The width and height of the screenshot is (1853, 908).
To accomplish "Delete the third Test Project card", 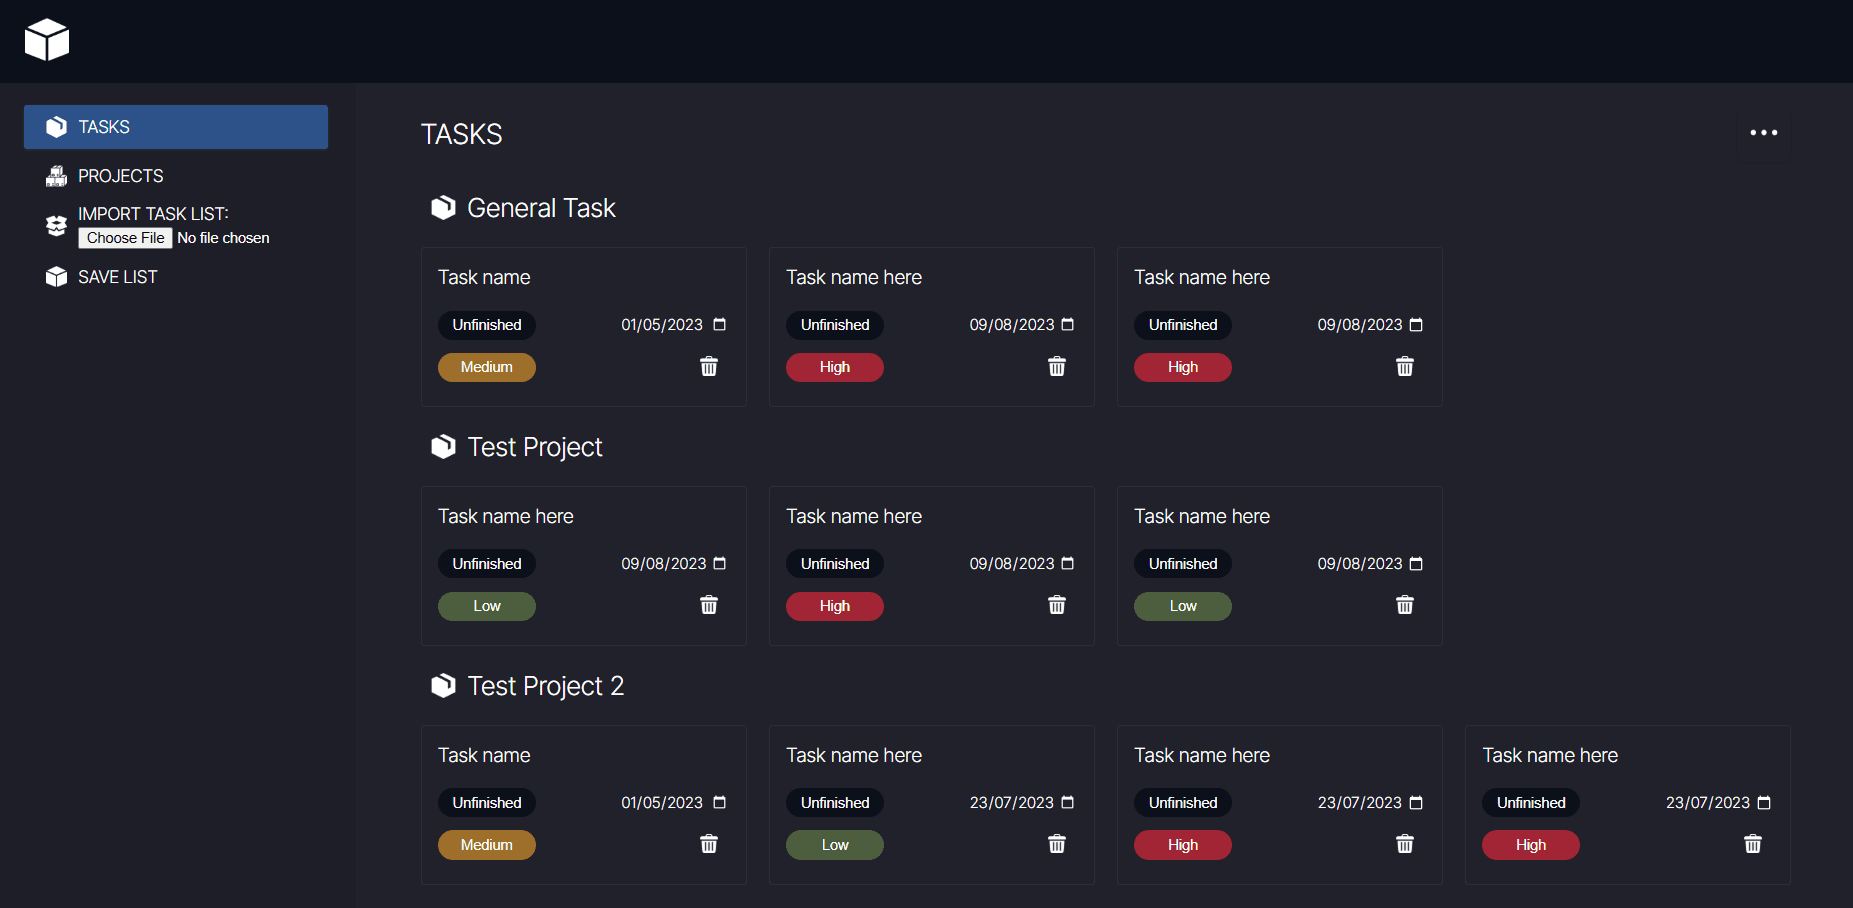I will [1405, 605].
